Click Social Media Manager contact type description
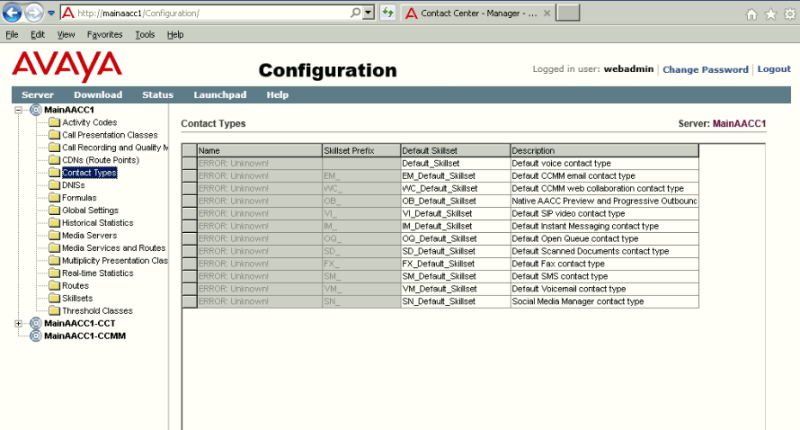800x430 pixels. [604, 301]
